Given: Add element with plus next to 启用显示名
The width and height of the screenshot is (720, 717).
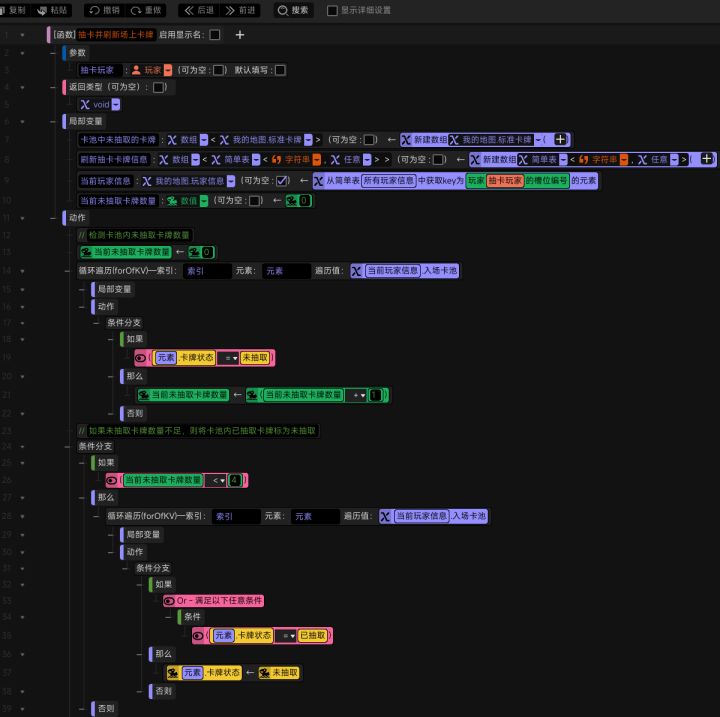Looking at the screenshot, I should 240,35.
